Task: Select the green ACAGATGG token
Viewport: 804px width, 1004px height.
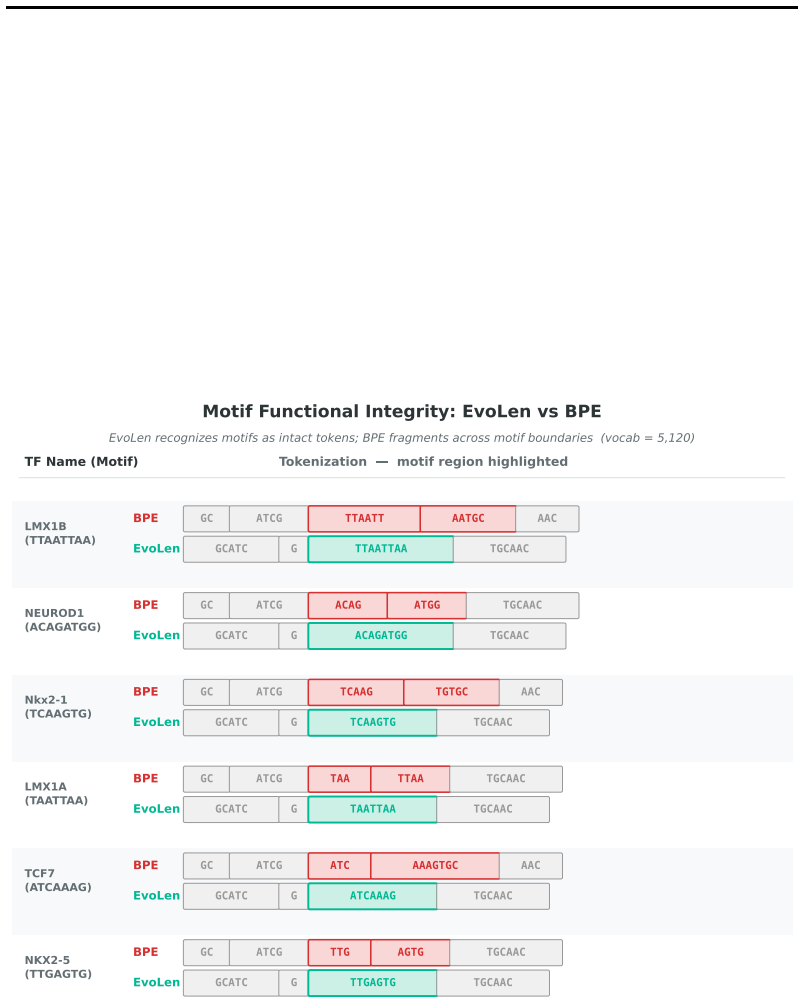Action: coord(381,636)
